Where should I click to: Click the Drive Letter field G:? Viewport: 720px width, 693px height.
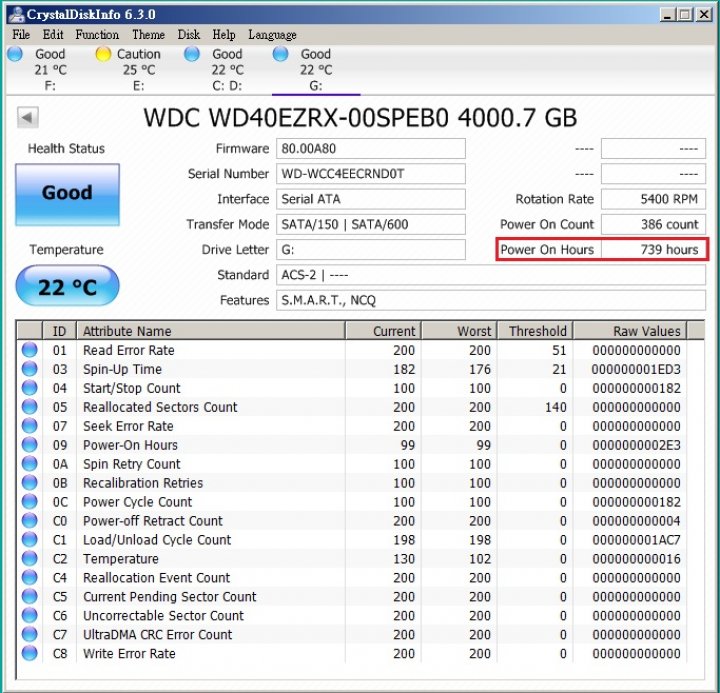(x=371, y=249)
